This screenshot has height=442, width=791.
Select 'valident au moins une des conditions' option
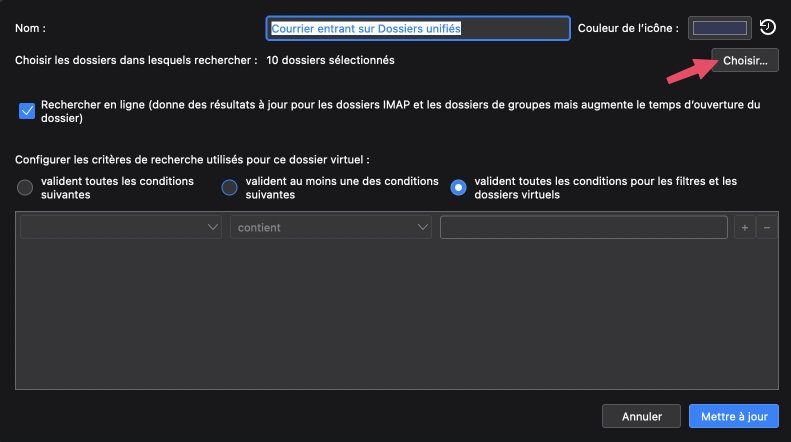pyautogui.click(x=229, y=188)
